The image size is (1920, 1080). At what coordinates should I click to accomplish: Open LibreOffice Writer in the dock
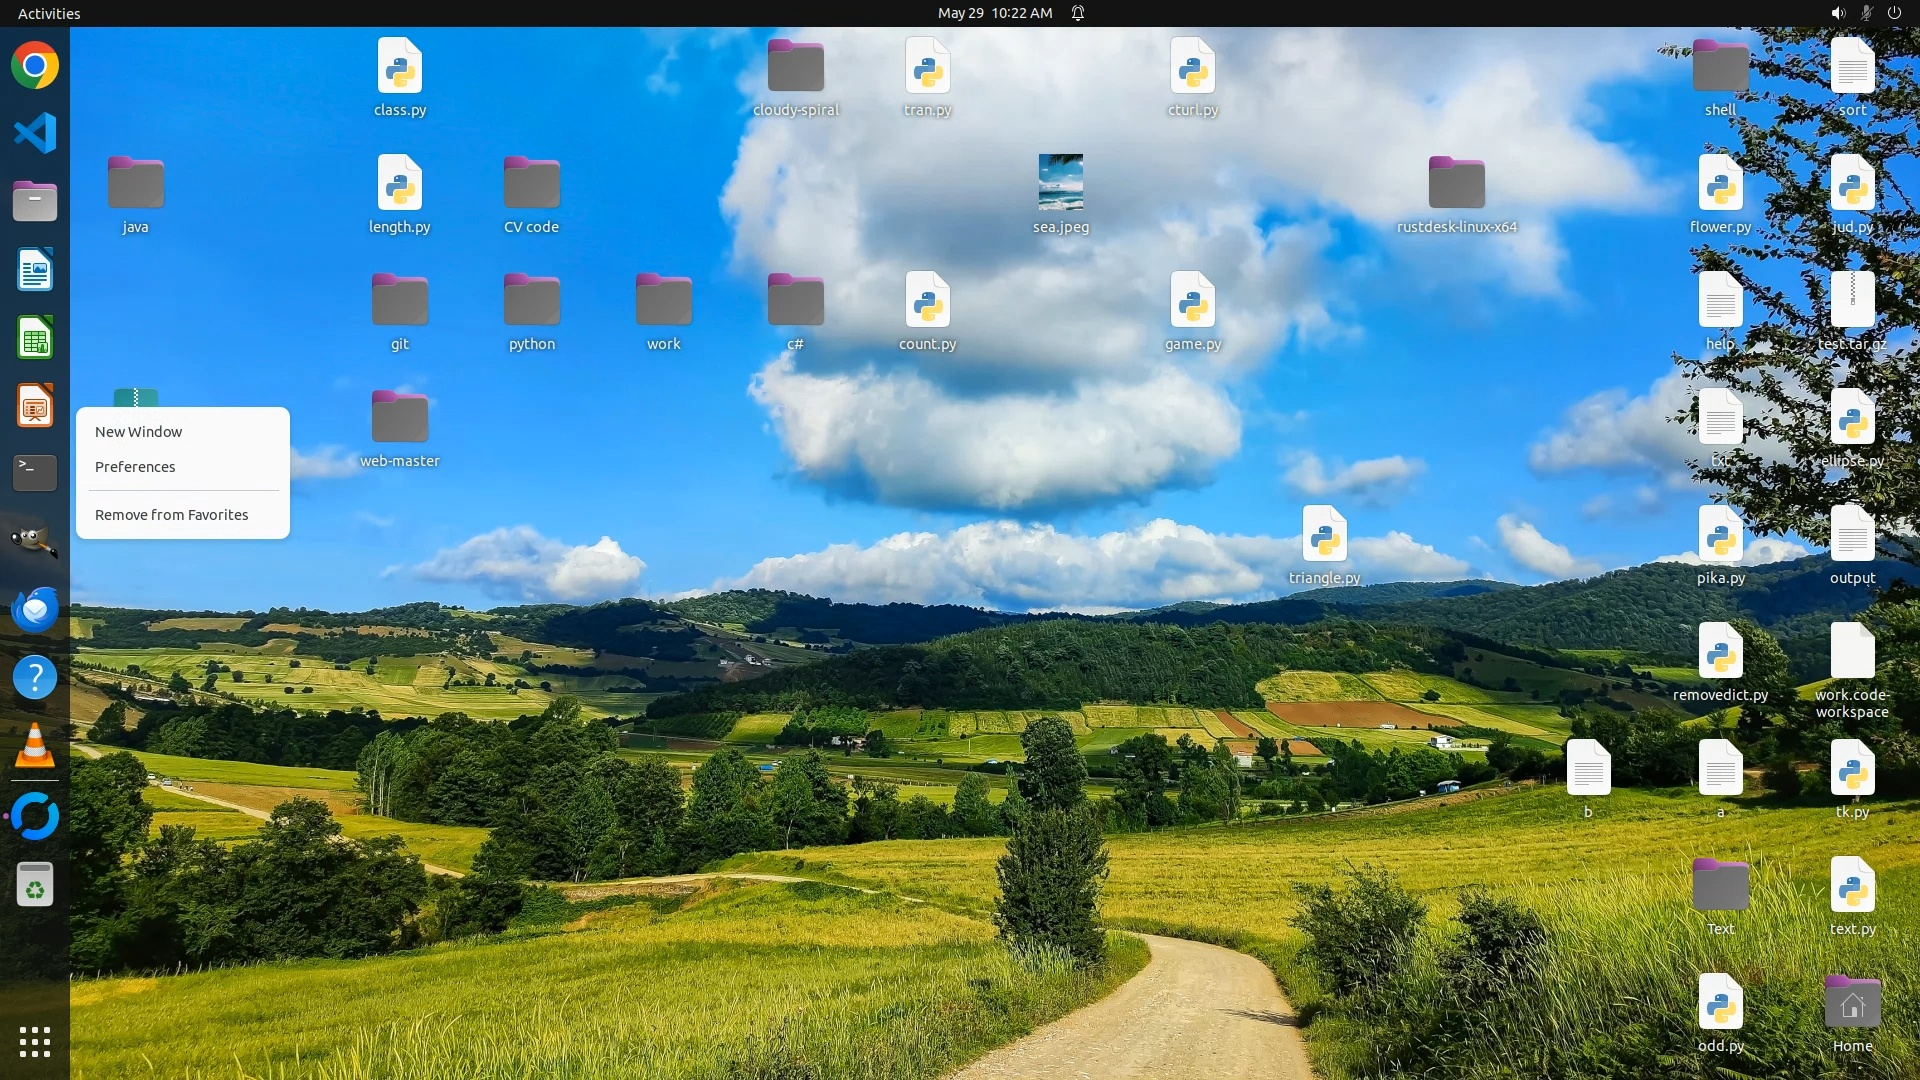(35, 270)
